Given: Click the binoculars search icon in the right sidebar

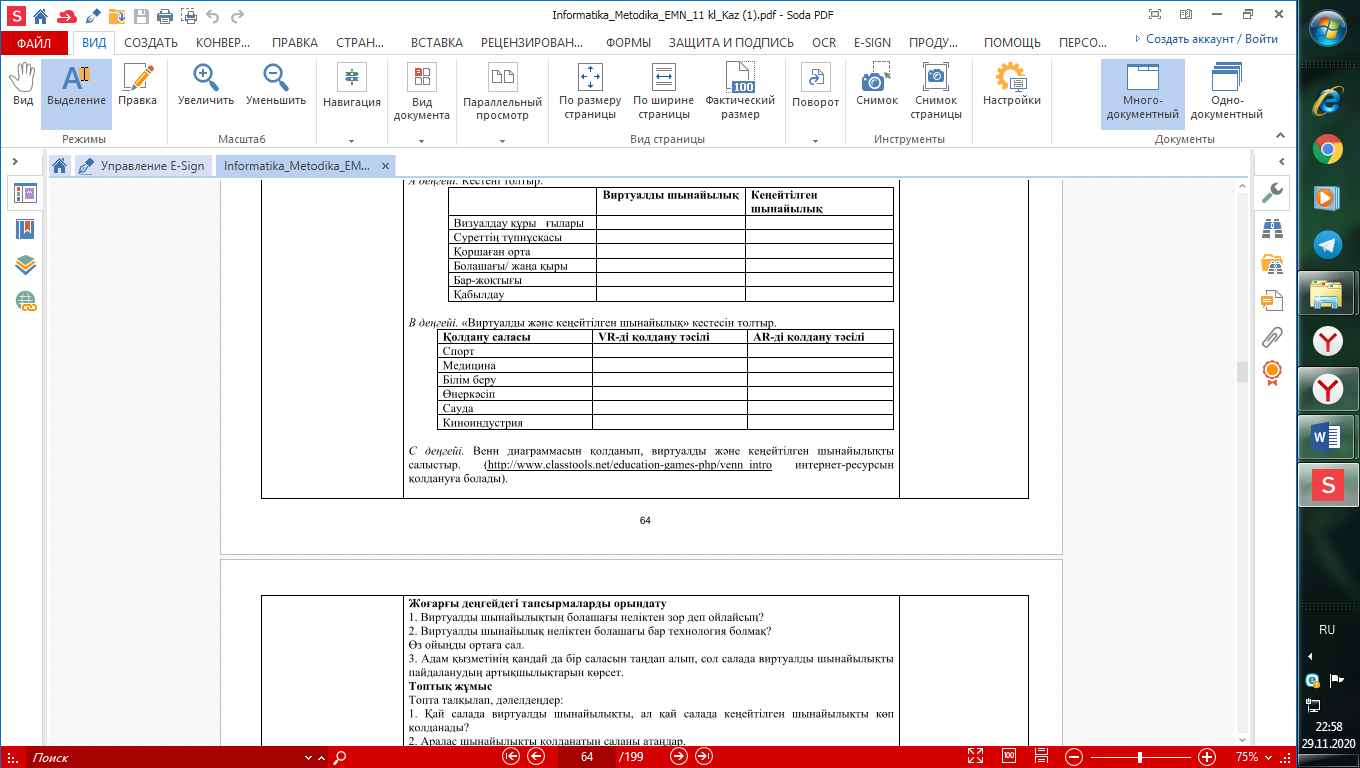Looking at the screenshot, I should (x=1272, y=229).
